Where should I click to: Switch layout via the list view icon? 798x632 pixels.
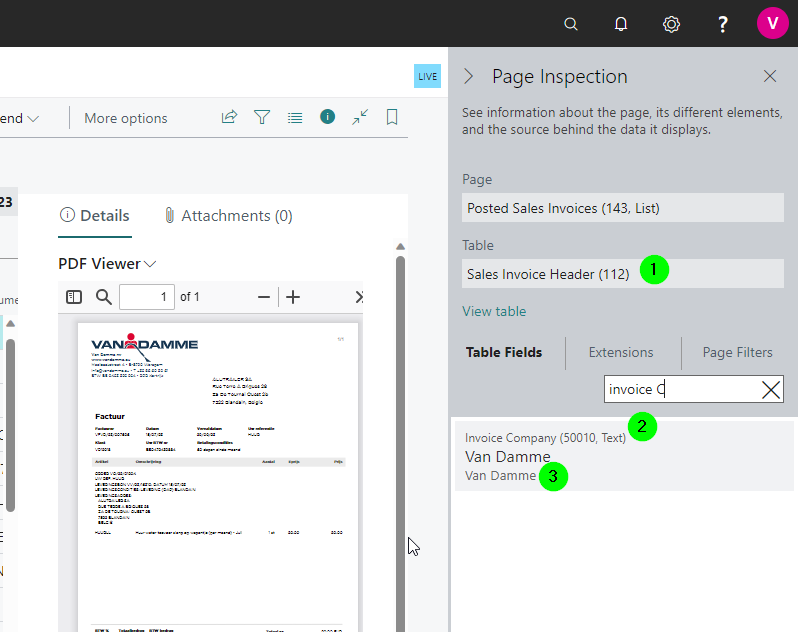(x=295, y=118)
